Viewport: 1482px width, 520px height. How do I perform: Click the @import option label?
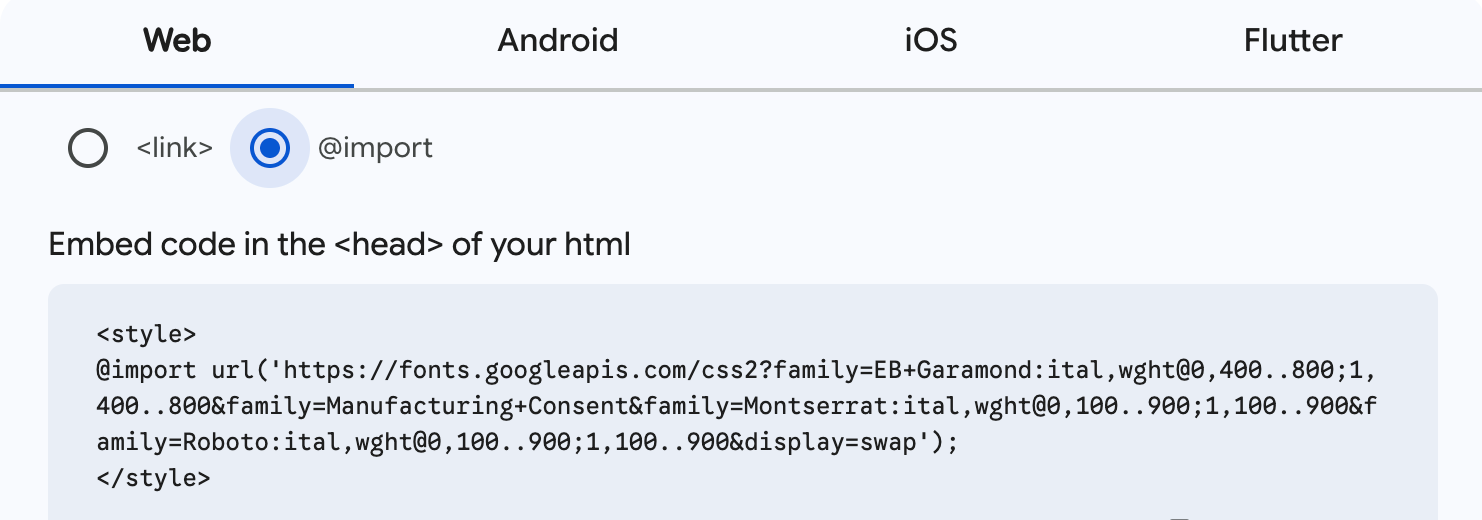375,149
